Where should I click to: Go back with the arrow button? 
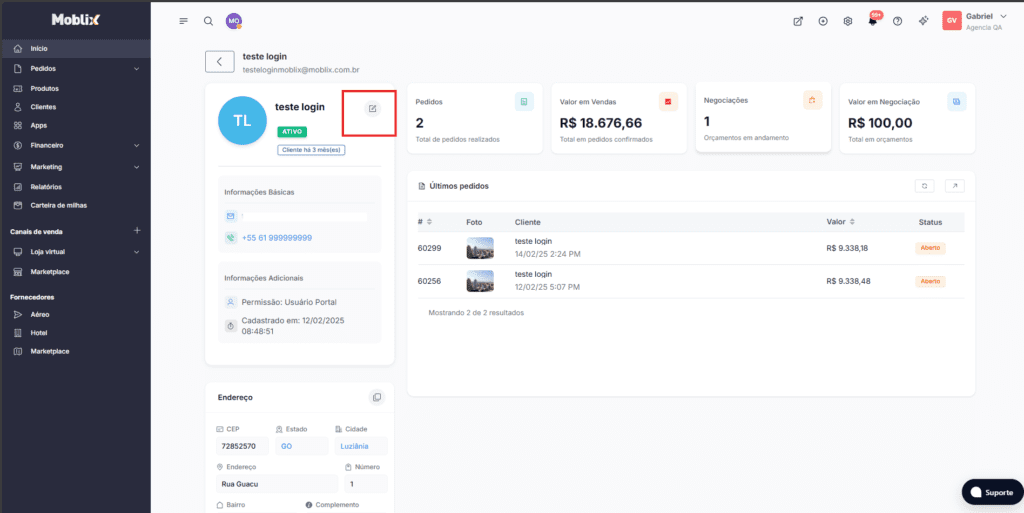pos(219,61)
